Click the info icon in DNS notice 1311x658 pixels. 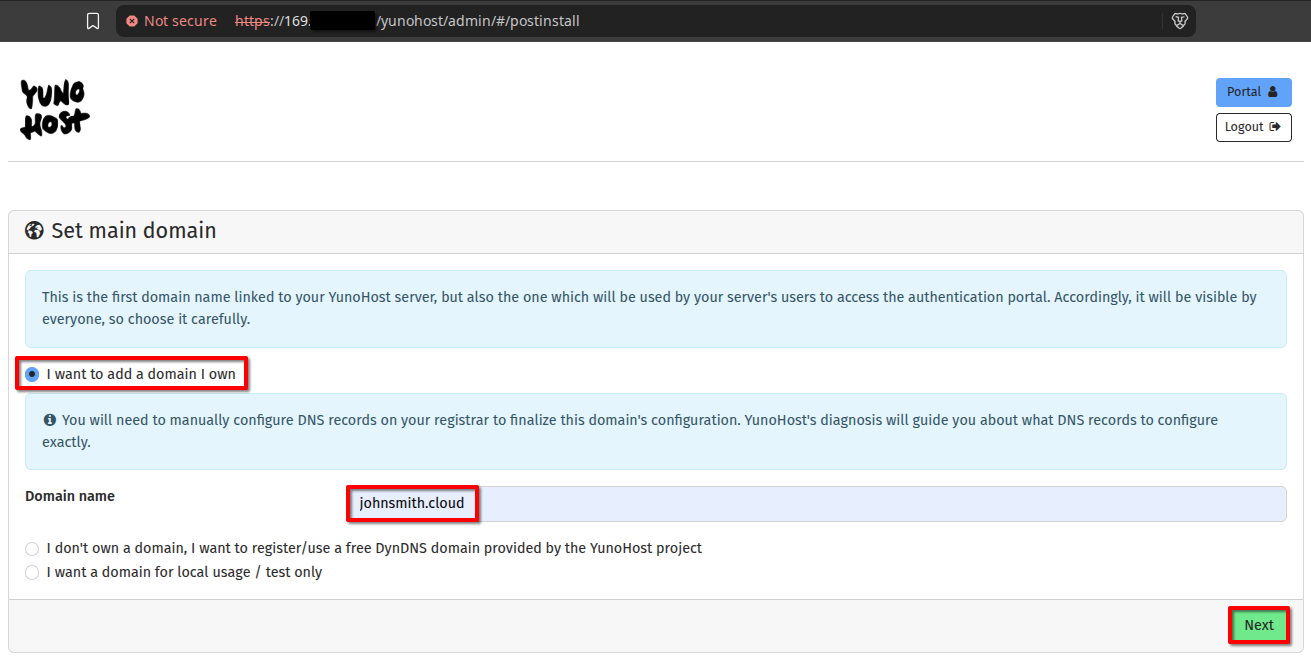[49, 420]
